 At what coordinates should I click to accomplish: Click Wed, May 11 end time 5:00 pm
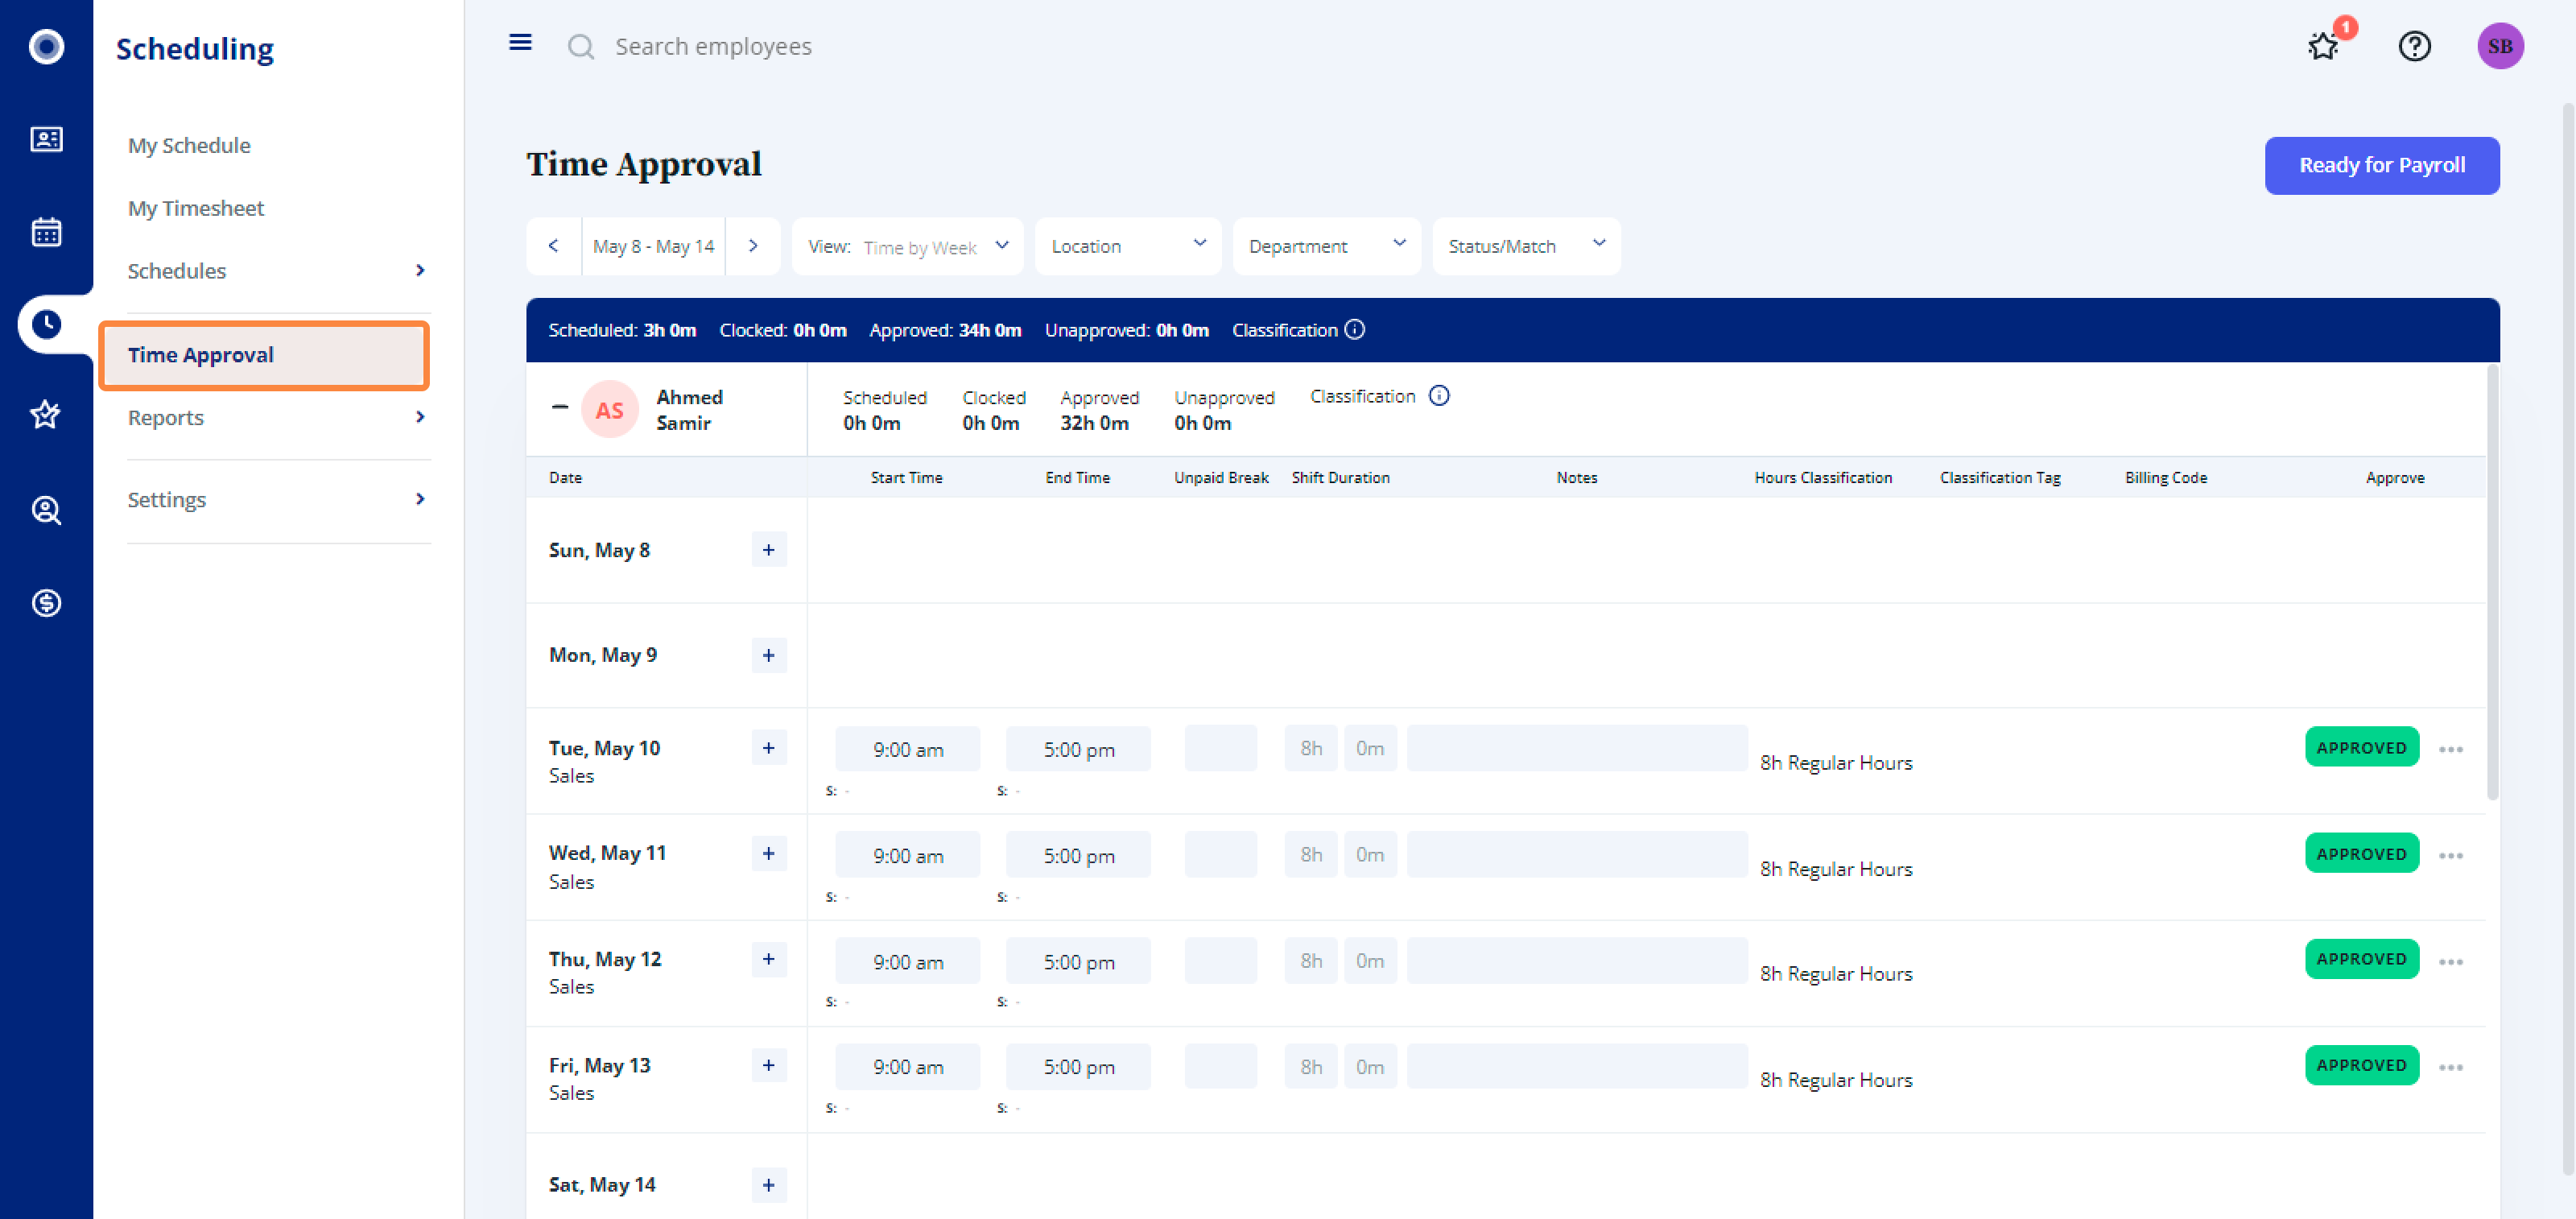click(x=1079, y=855)
